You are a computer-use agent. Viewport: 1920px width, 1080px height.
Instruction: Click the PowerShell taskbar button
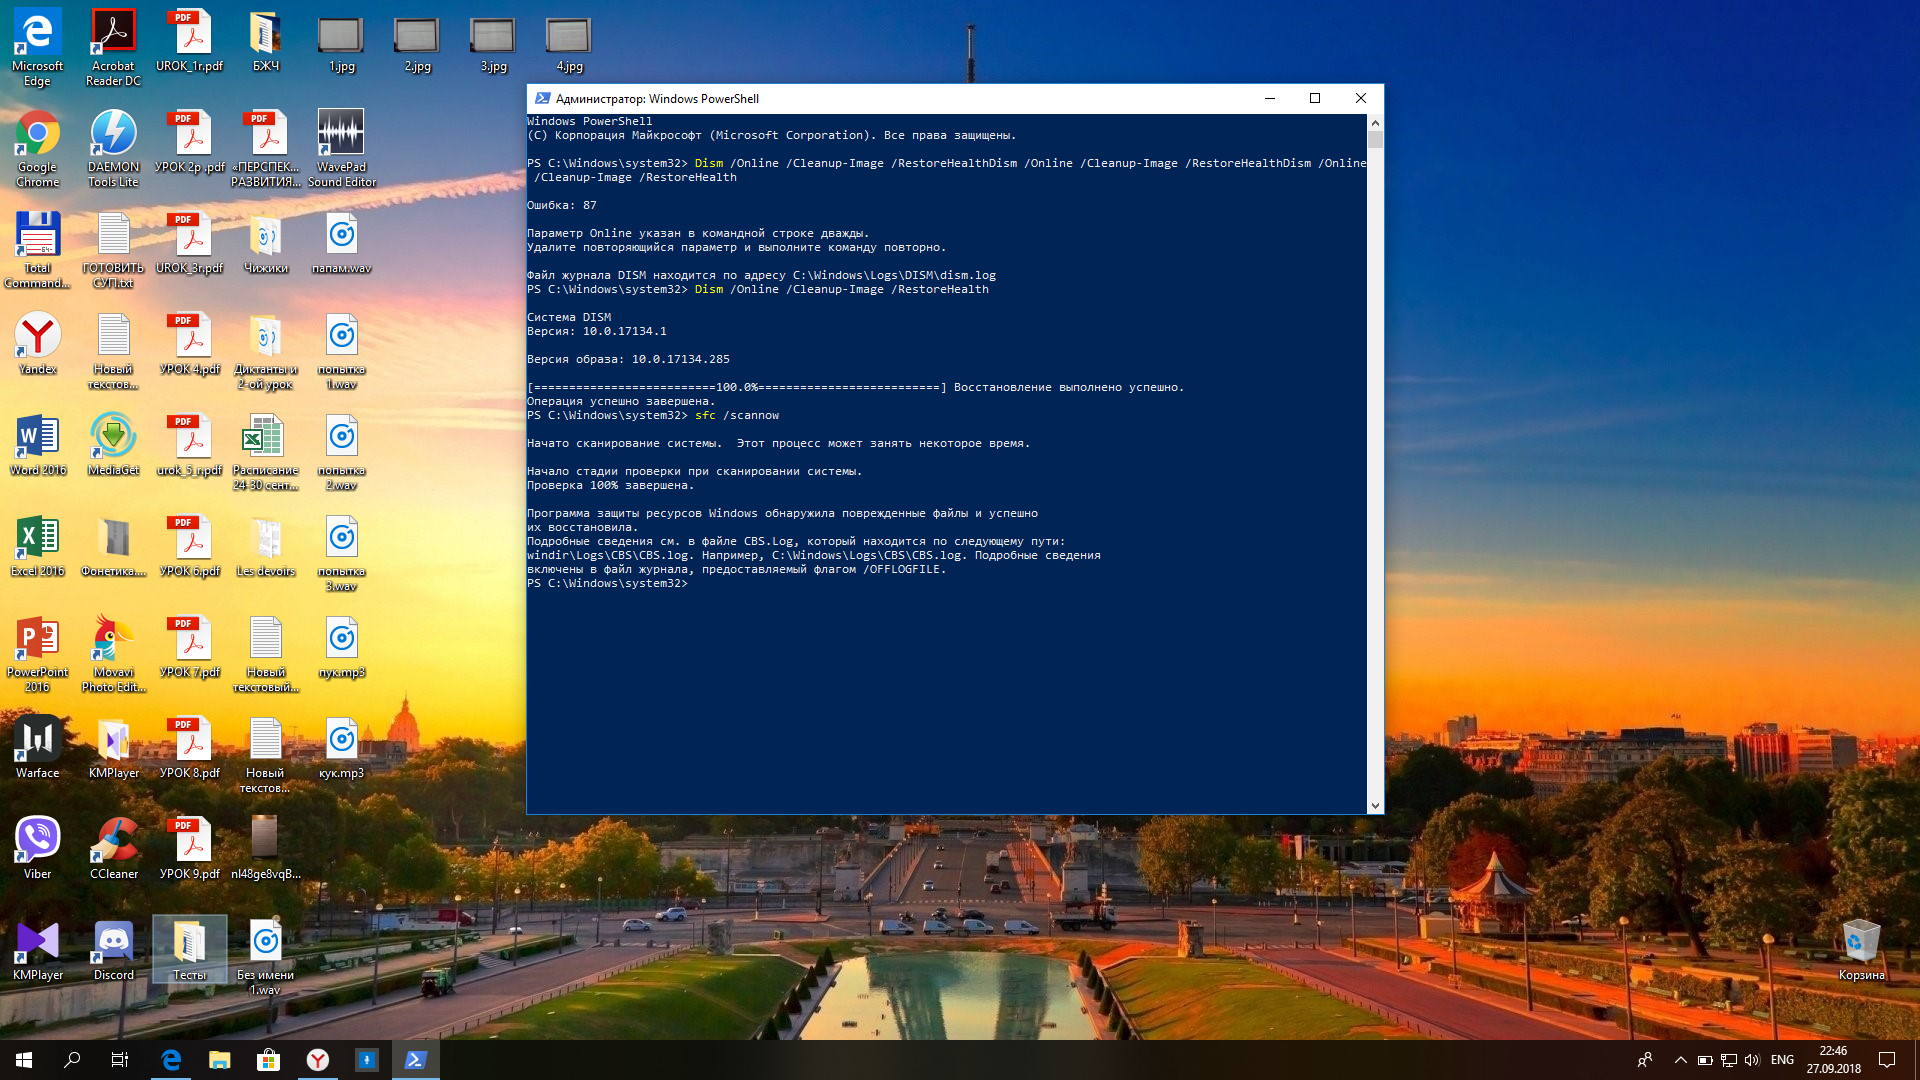415,1060
